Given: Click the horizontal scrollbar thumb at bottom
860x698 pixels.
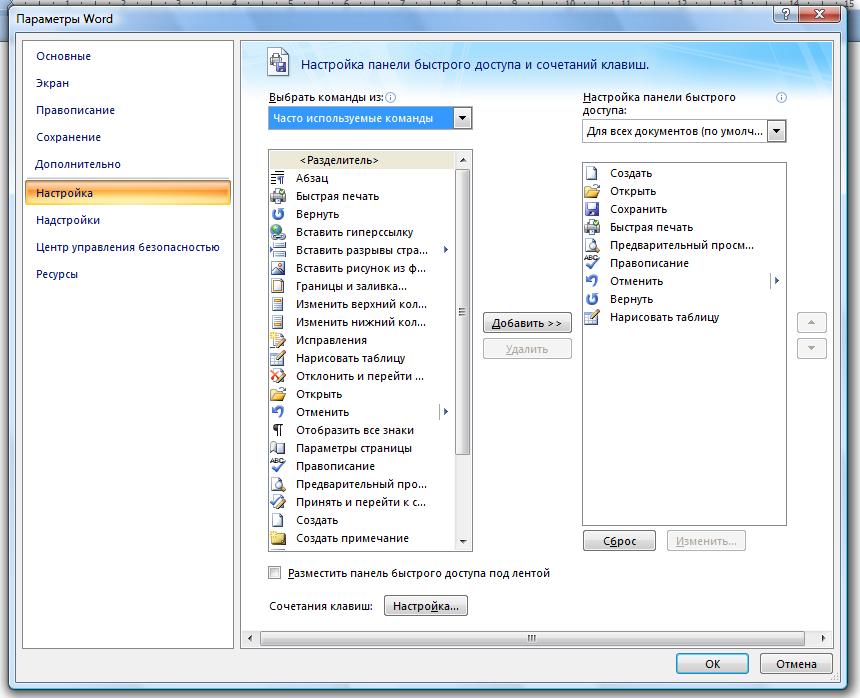Looking at the screenshot, I should (532, 638).
